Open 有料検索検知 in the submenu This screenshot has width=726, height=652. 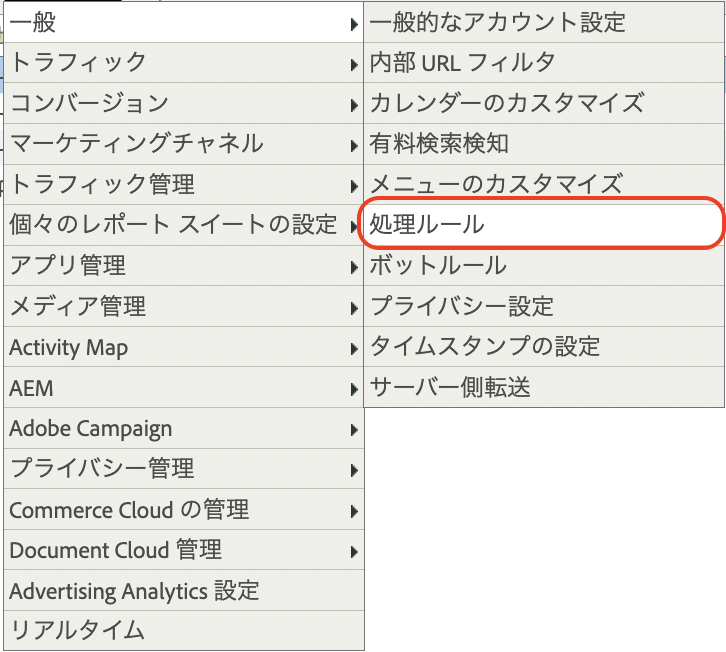[x=544, y=144]
